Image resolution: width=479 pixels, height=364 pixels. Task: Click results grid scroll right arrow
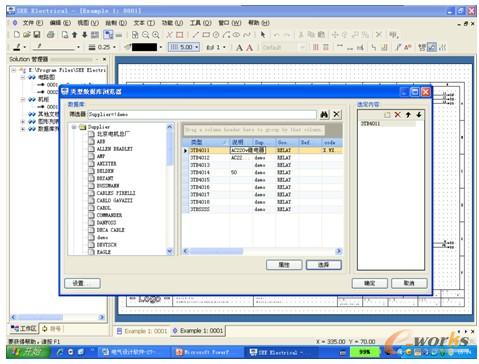339,251
